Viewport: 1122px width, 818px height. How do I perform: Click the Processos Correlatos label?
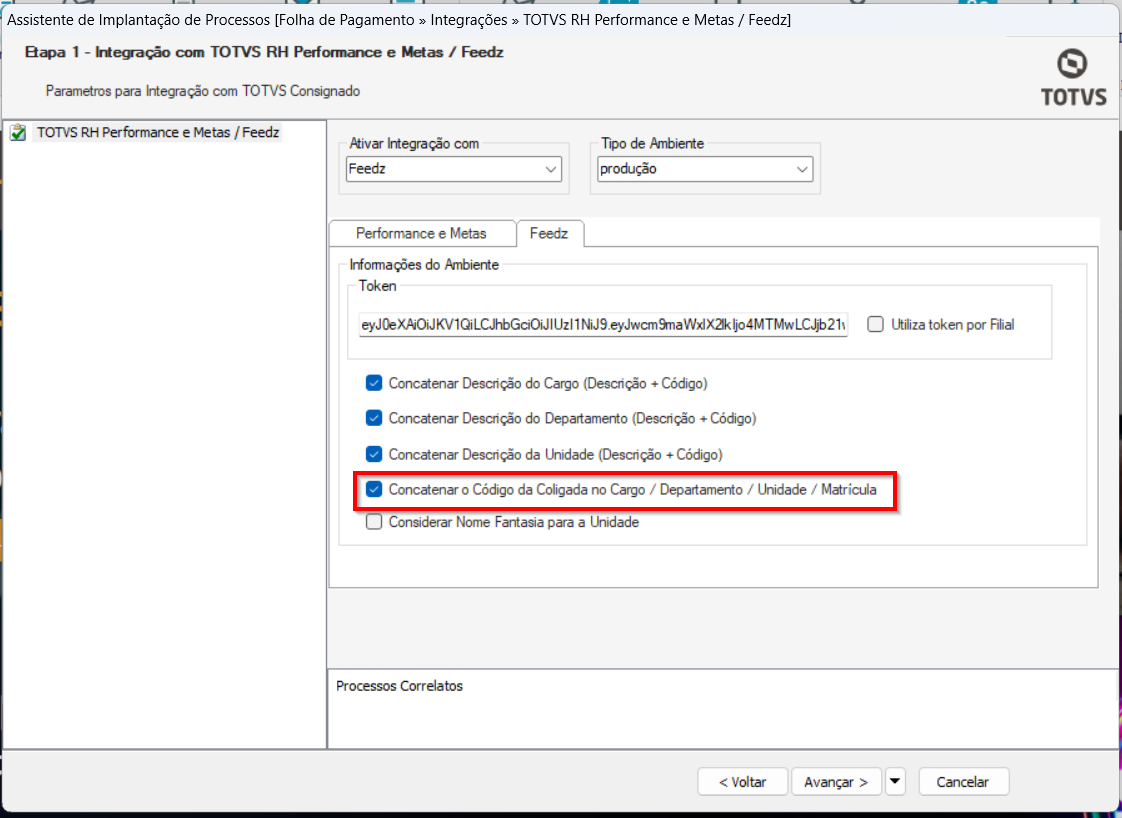pos(399,686)
